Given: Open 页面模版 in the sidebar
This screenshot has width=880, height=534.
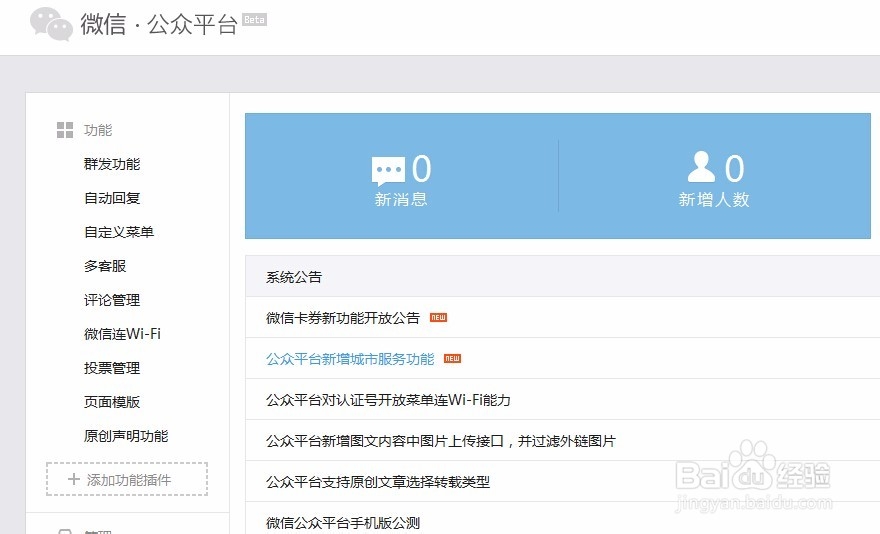Looking at the screenshot, I should 112,402.
